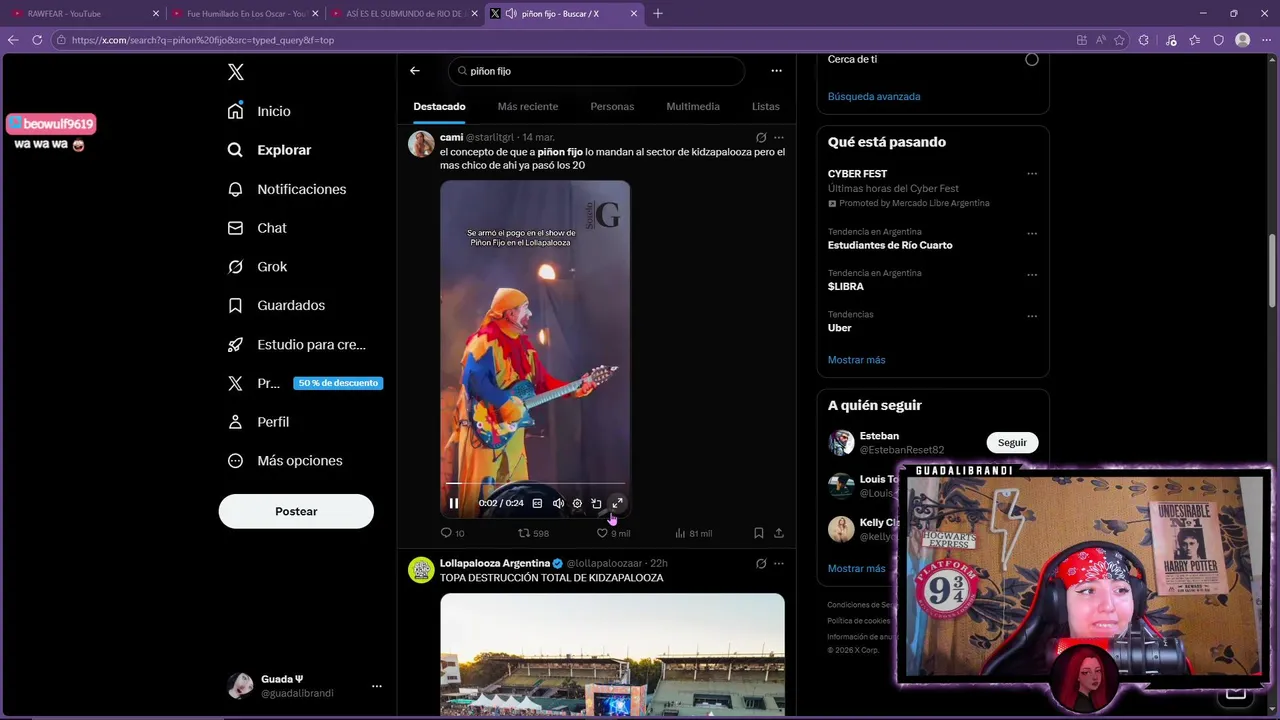Open CYBER FEST trend options
This screenshot has width=1280, height=720.
(1032, 174)
